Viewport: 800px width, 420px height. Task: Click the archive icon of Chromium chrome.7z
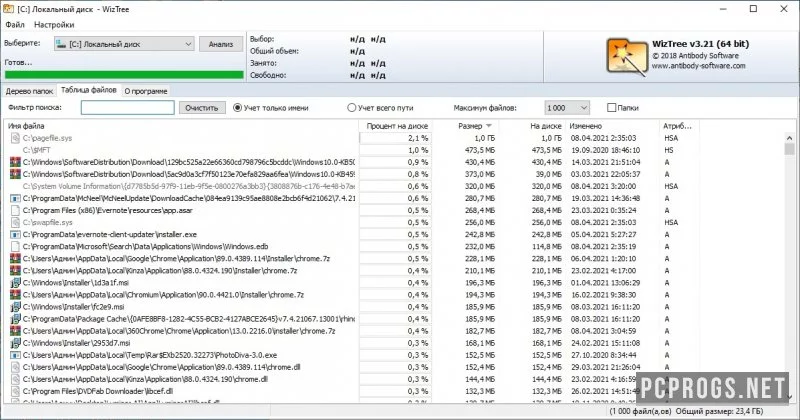coord(15,295)
